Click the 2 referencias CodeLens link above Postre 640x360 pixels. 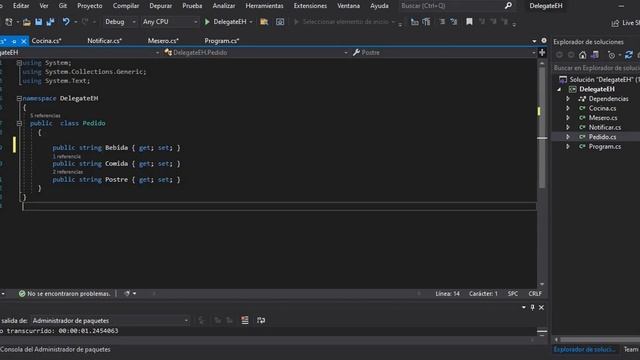tap(67, 172)
